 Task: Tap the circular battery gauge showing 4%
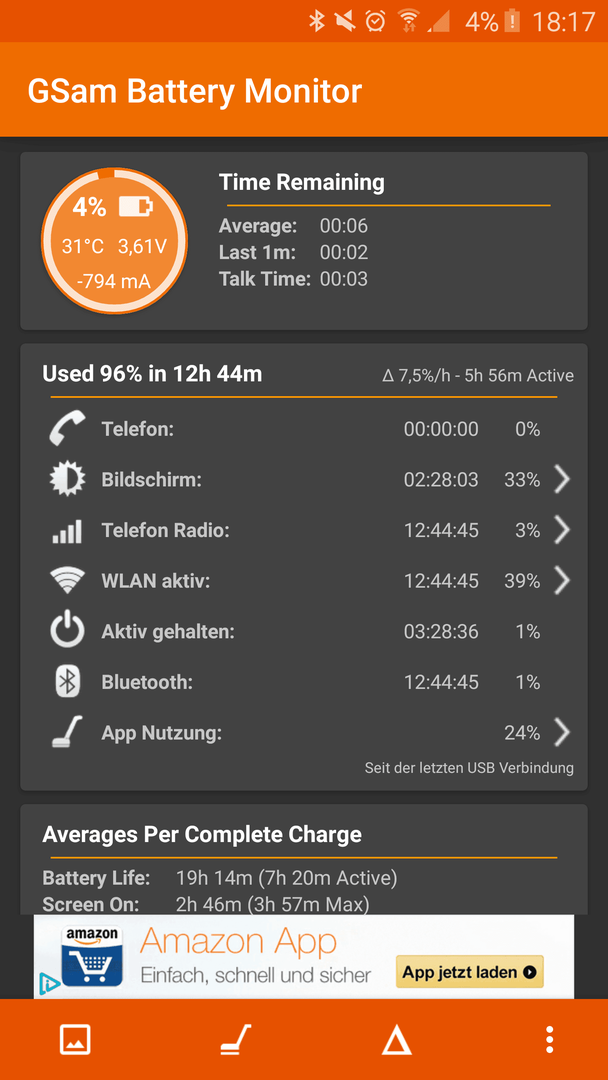(114, 240)
